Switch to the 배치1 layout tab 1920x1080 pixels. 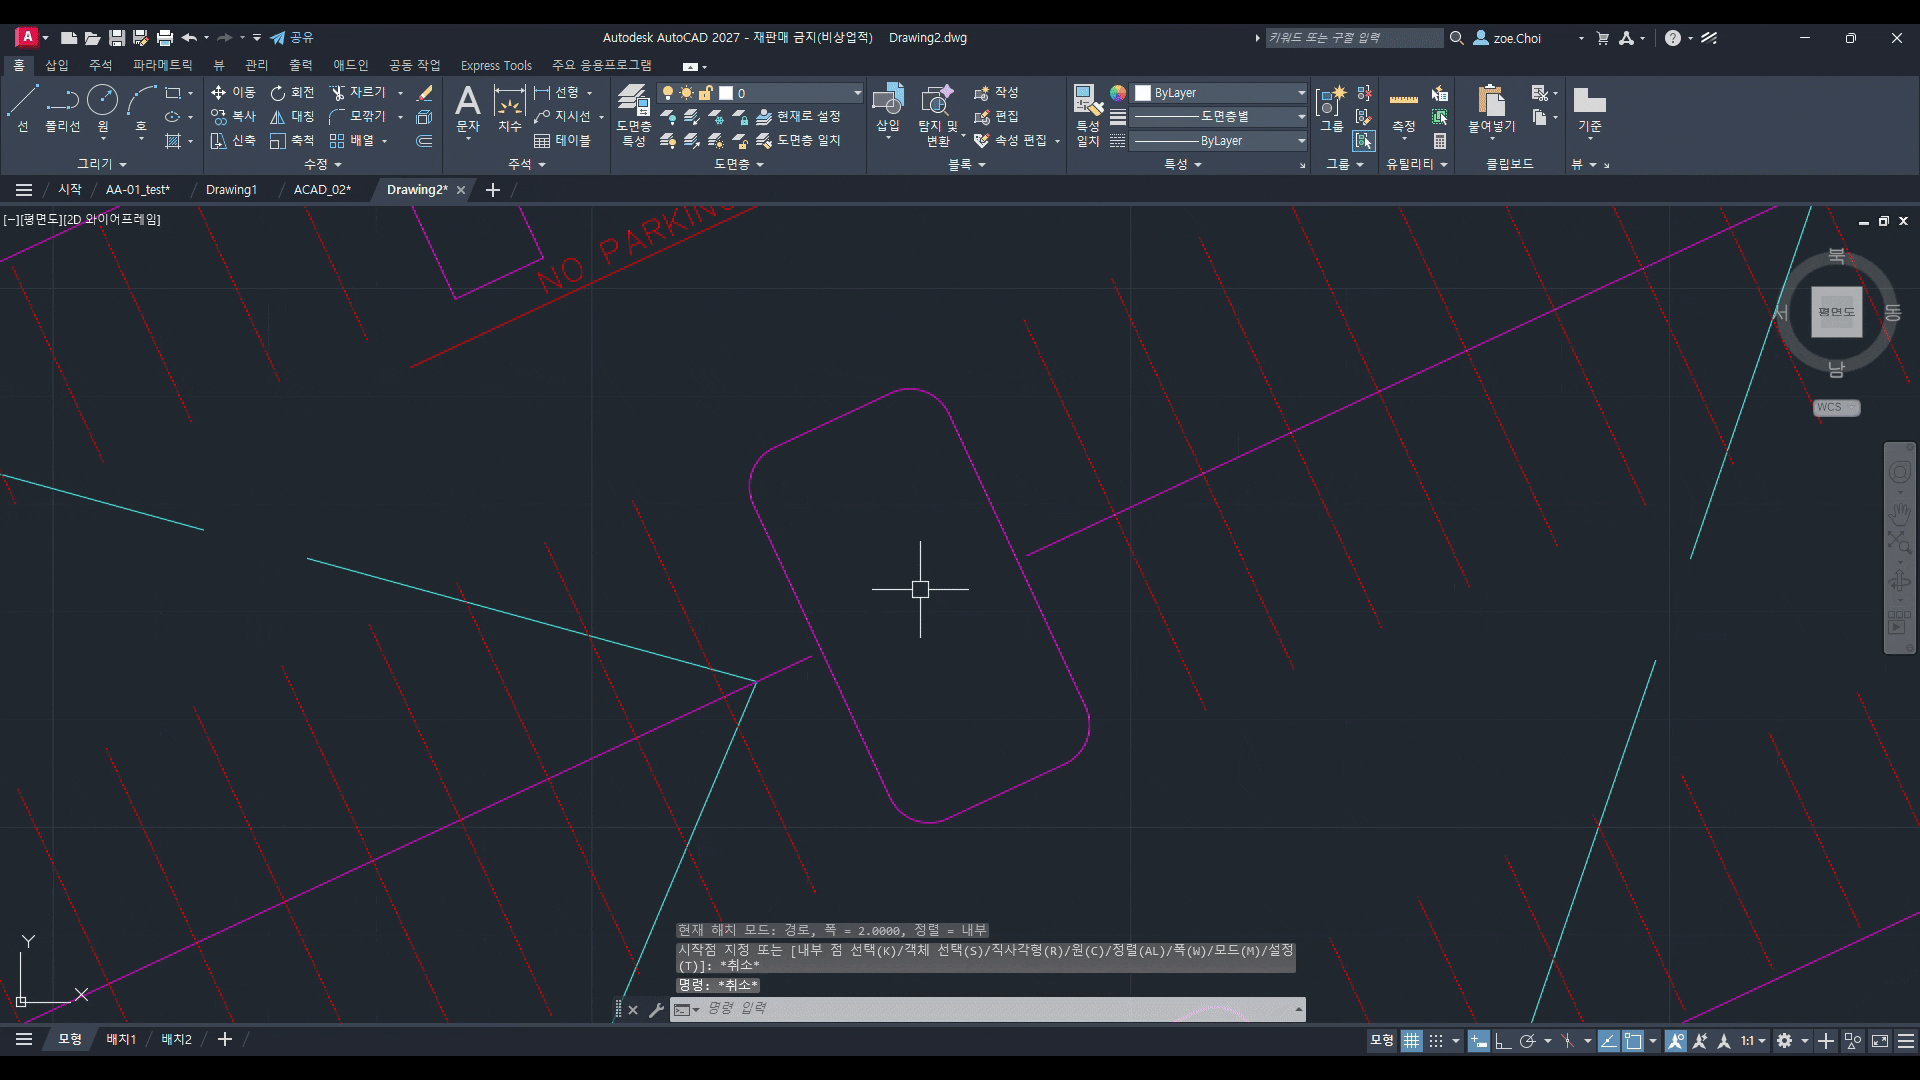(x=121, y=1040)
